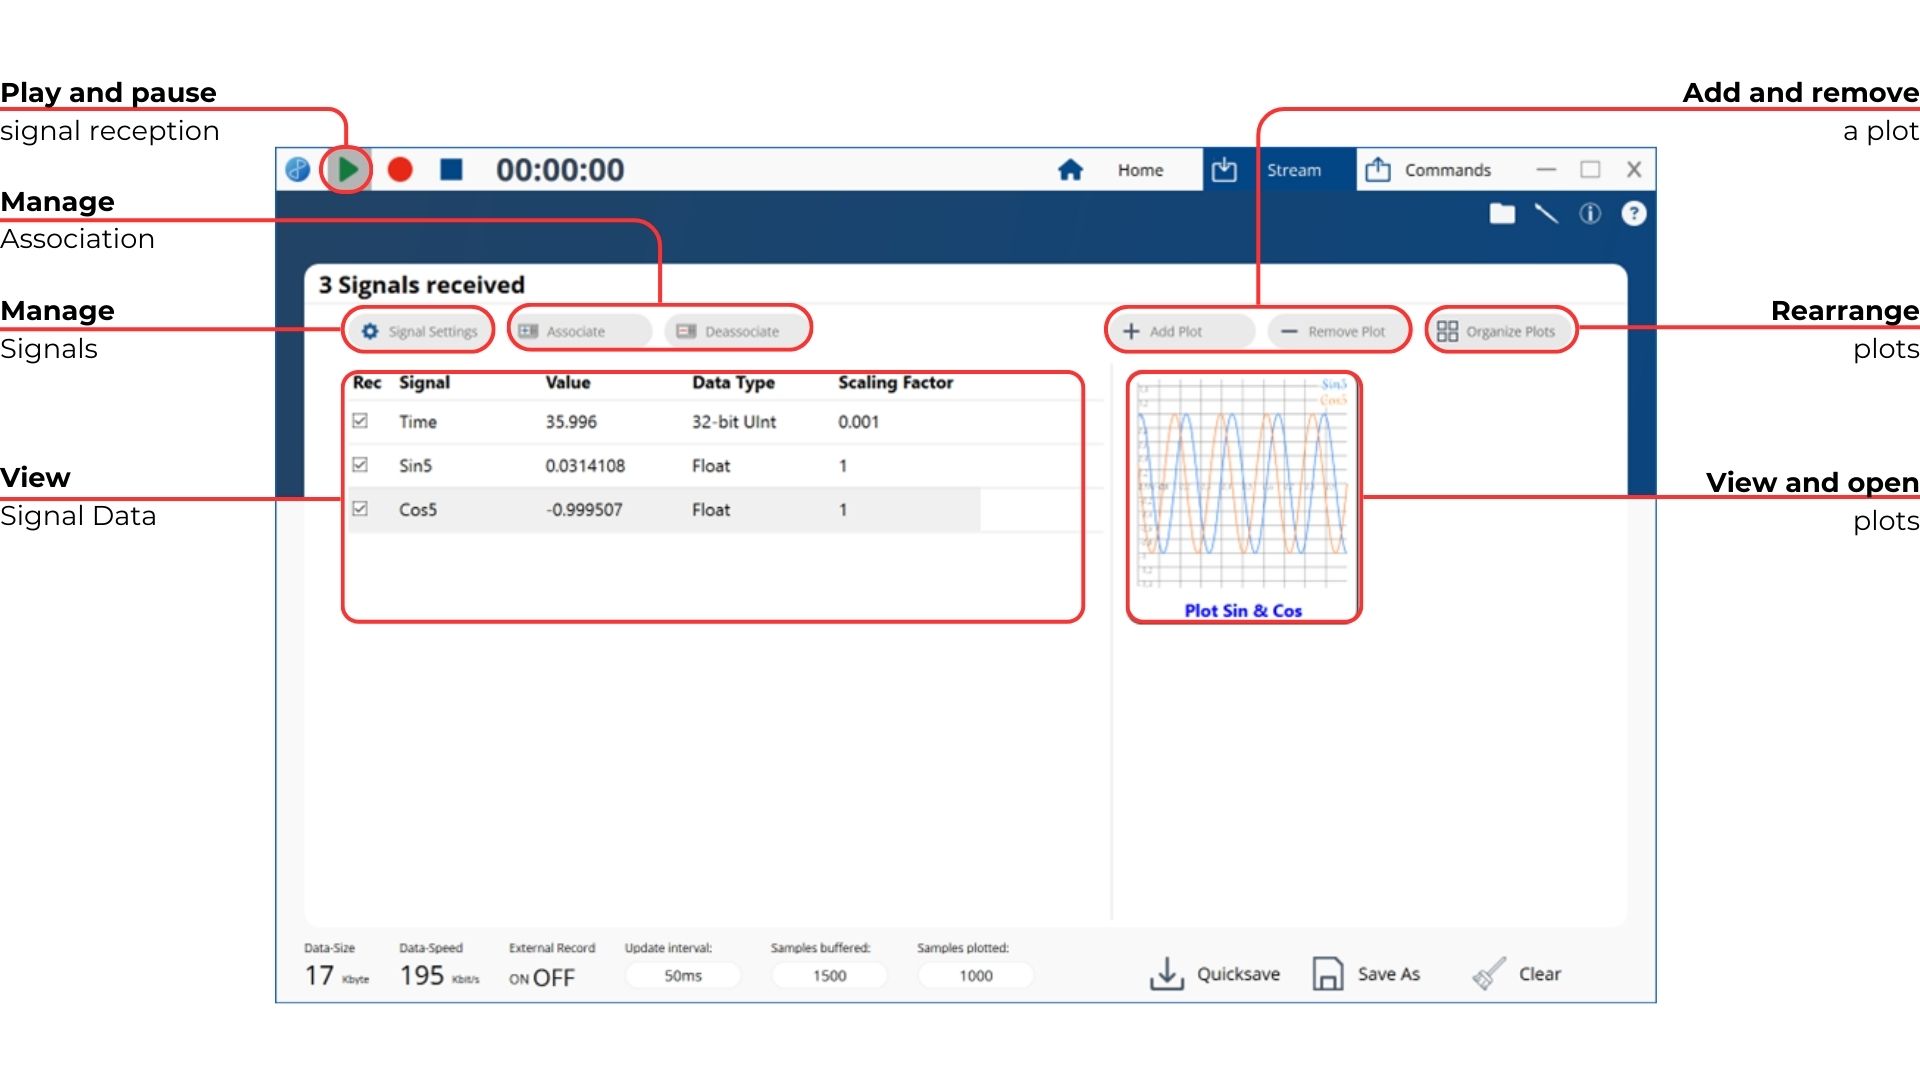Click Quicksave download icon
This screenshot has height=1080, width=1920.
(1166, 974)
